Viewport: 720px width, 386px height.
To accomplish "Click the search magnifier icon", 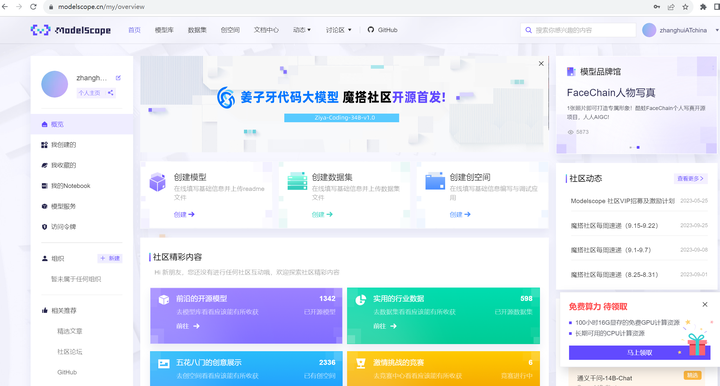I will pyautogui.click(x=529, y=30).
